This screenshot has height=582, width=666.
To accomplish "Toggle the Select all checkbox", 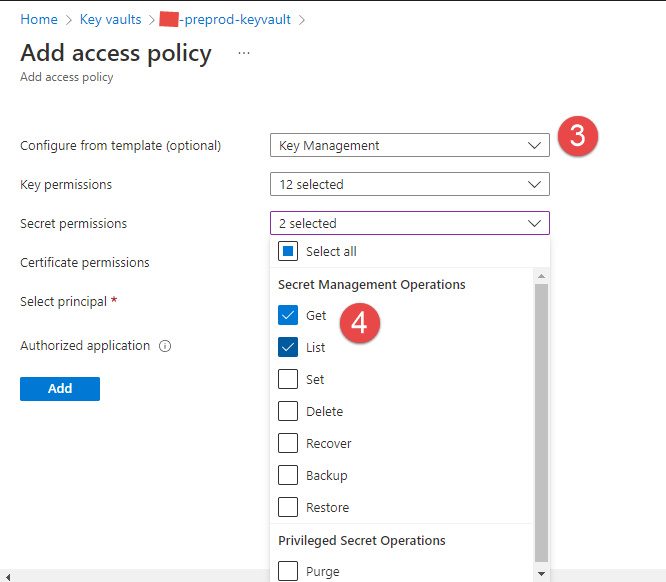I will (x=288, y=252).
